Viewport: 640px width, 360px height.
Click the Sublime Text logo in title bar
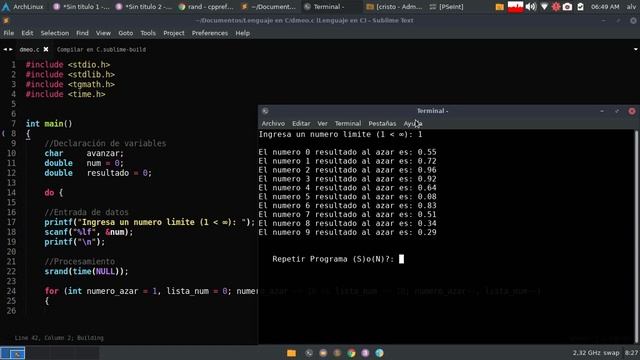click(x=6, y=20)
